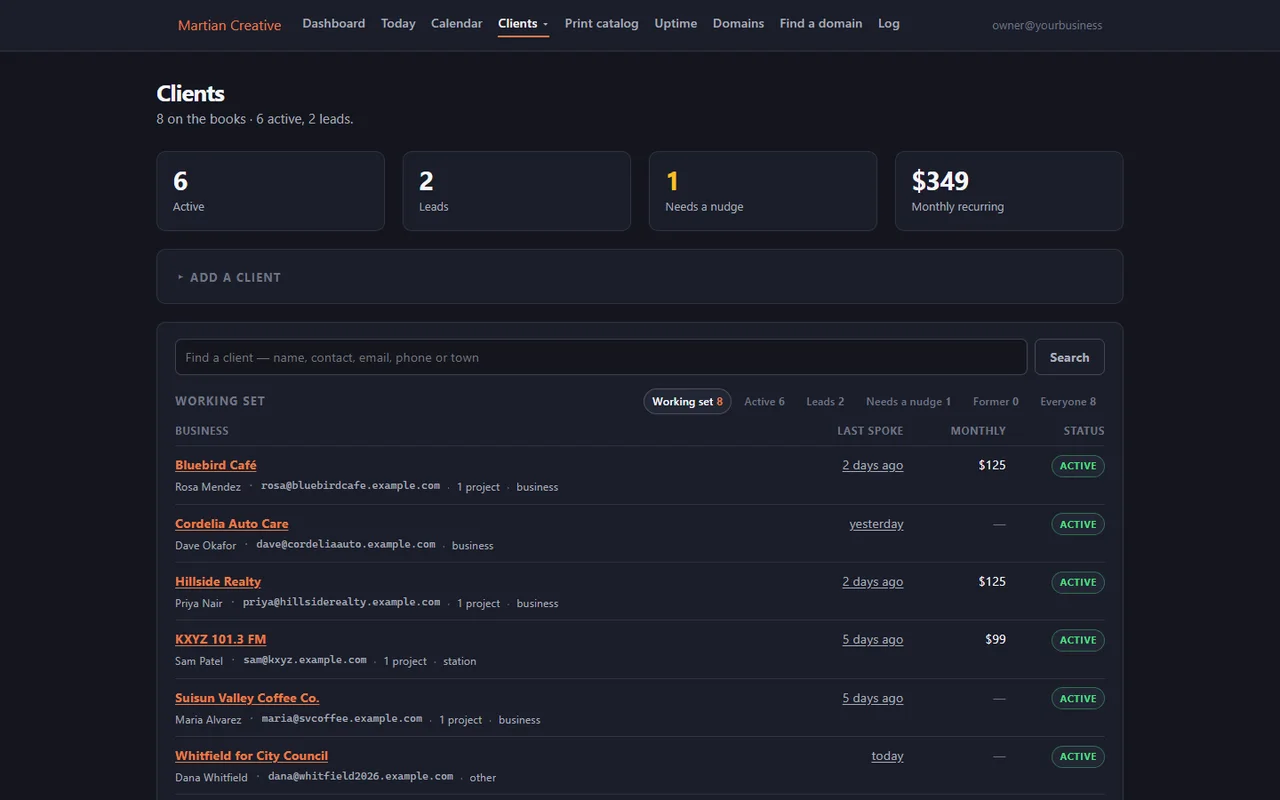Click the Active badge for Bluebird Café
This screenshot has width=1280, height=800.
[1078, 466]
